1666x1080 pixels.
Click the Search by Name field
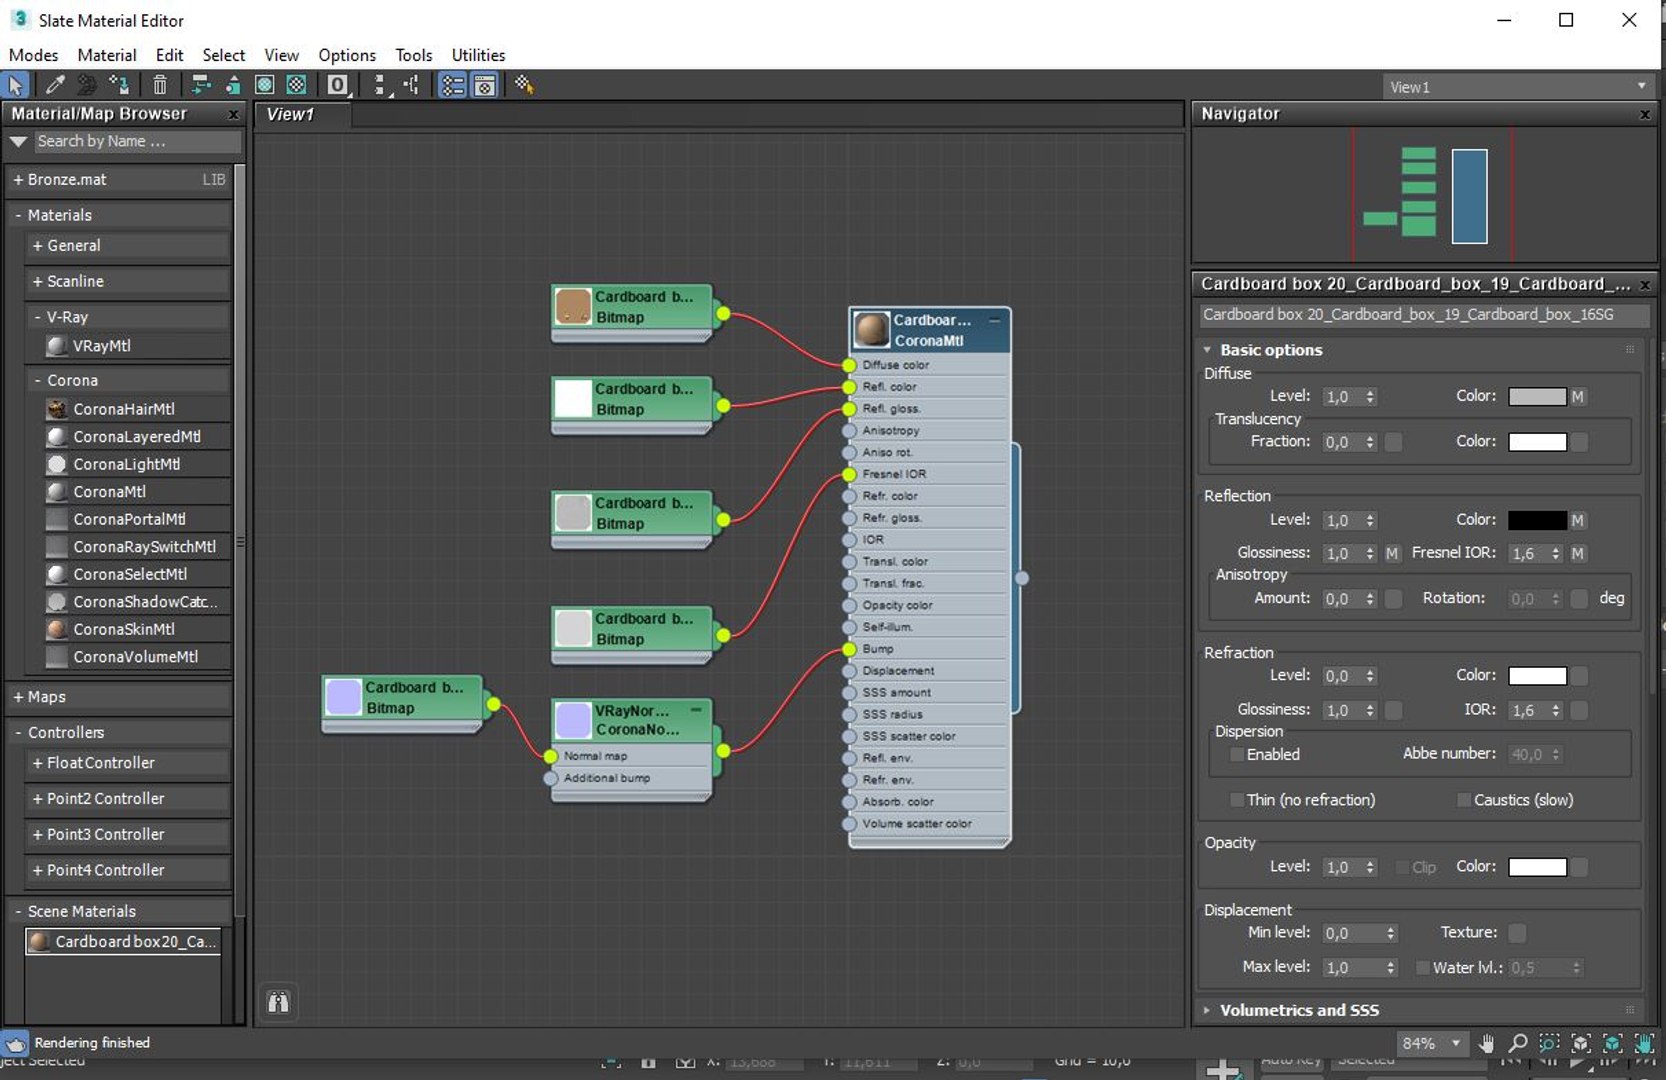tap(137, 142)
